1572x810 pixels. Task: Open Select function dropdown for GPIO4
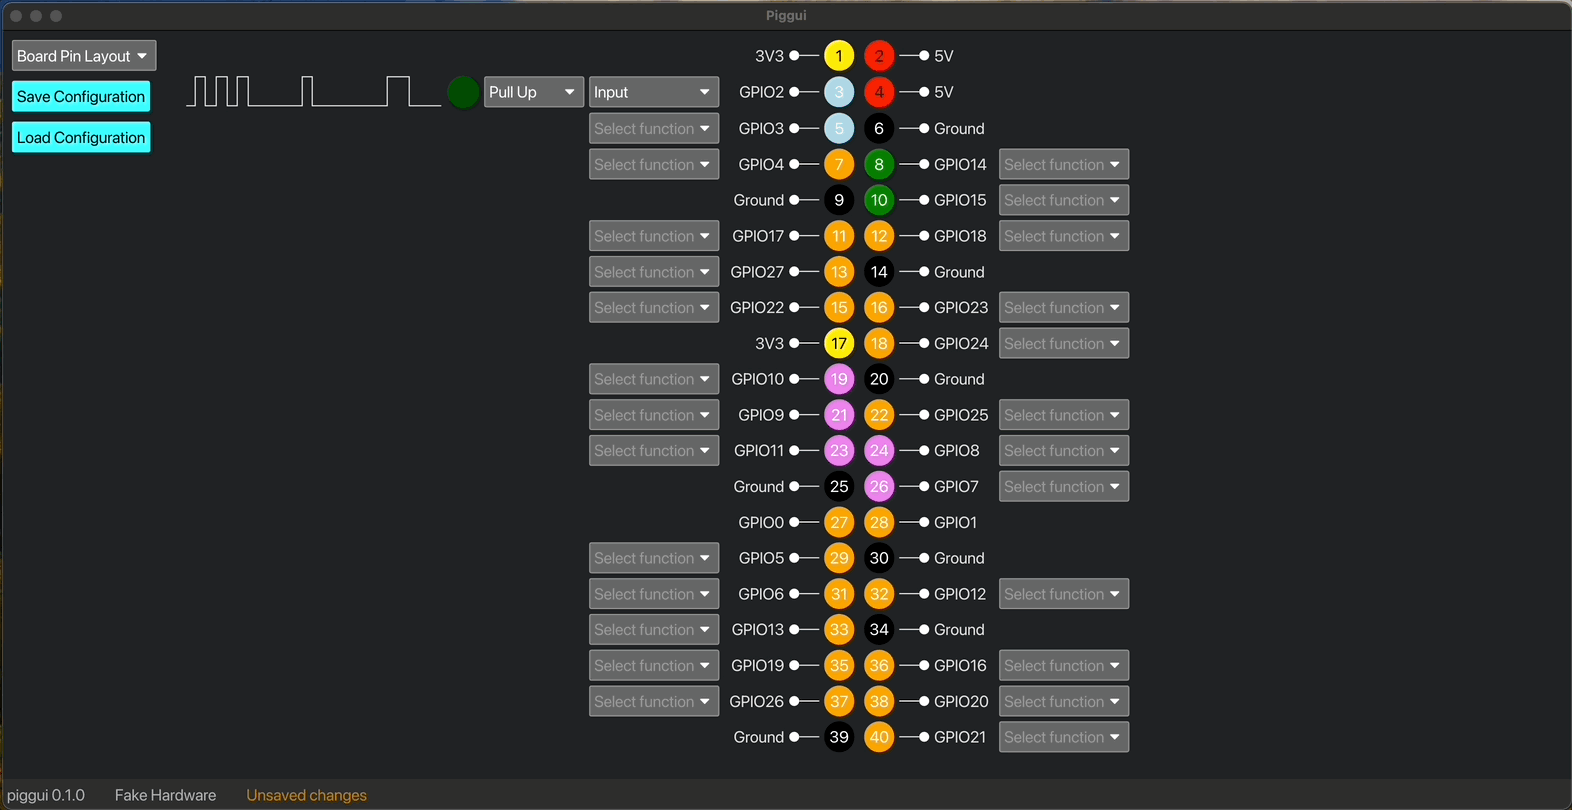[654, 164]
